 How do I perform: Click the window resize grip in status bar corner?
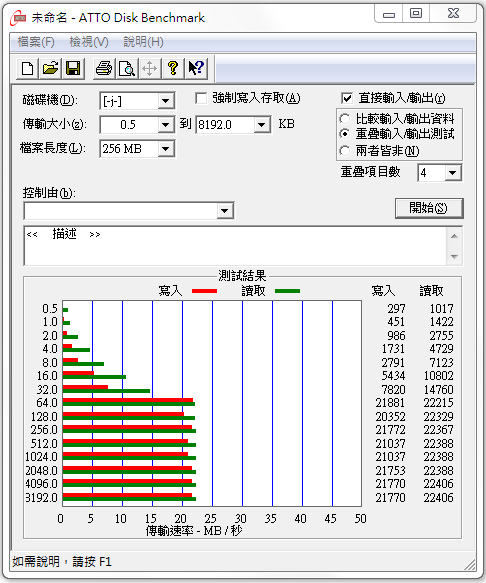pyautogui.click(x=470, y=564)
